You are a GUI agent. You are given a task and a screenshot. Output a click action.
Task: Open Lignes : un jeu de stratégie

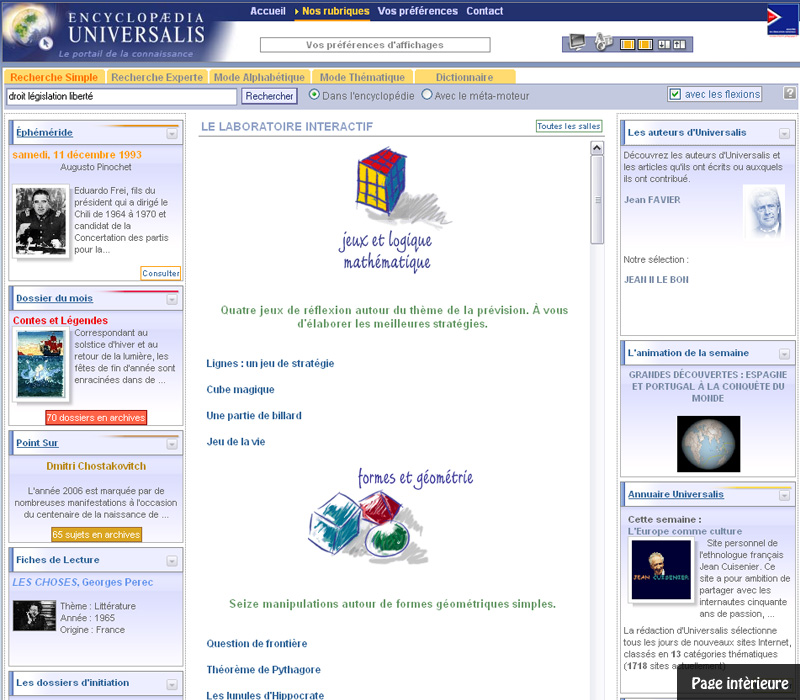pyautogui.click(x=270, y=363)
